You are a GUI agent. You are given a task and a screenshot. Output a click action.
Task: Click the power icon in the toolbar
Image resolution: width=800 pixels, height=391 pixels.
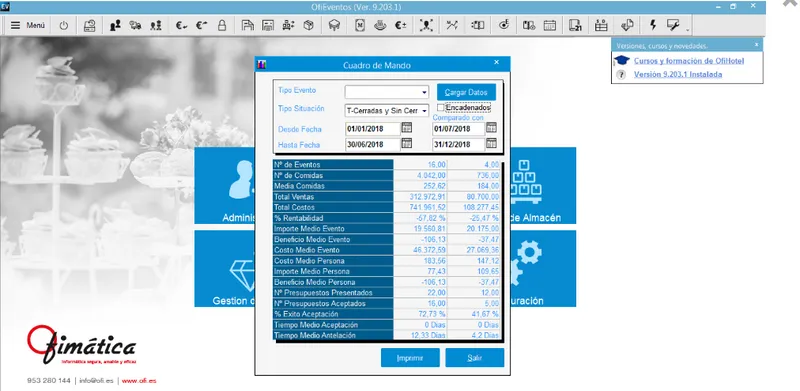point(63,25)
